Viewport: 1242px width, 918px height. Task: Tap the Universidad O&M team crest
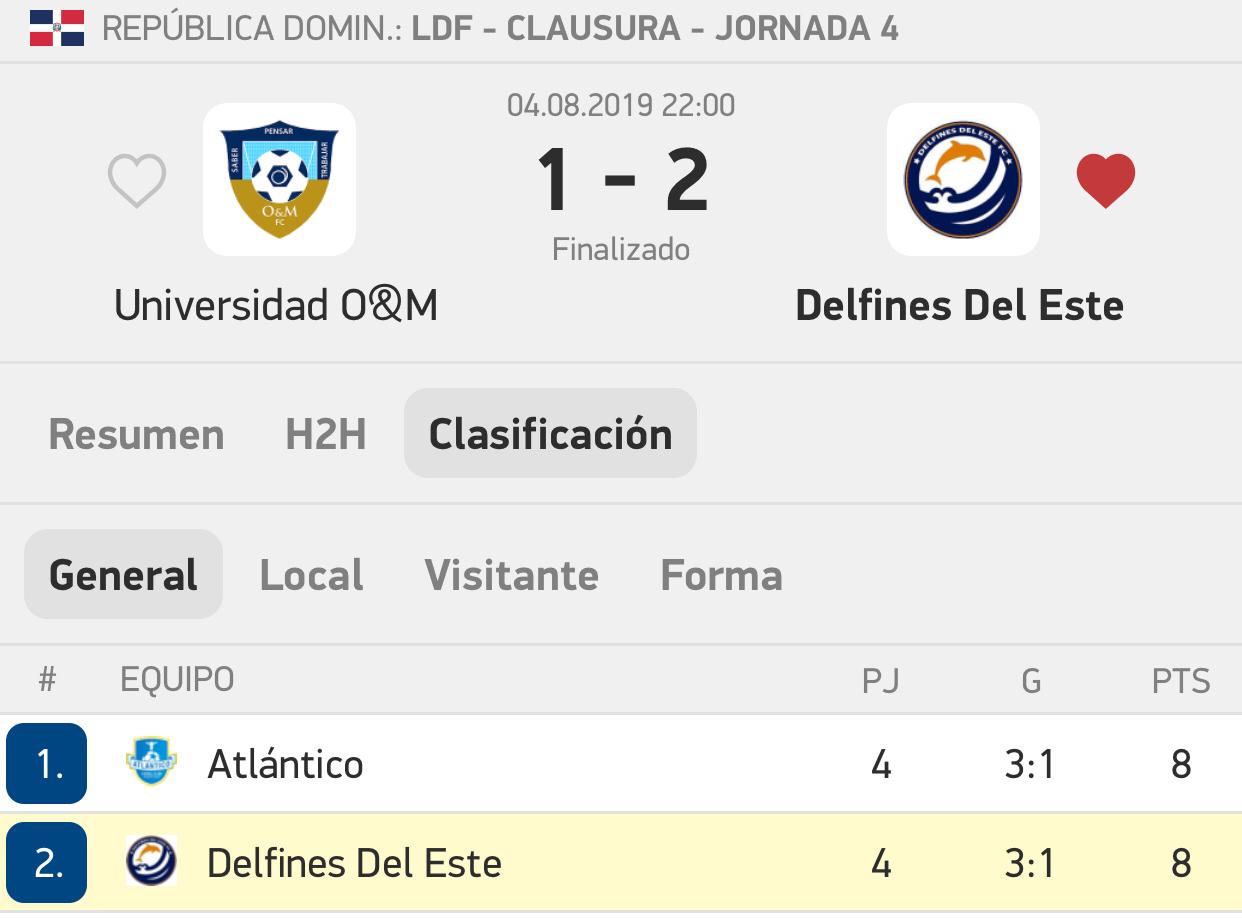coord(279,180)
